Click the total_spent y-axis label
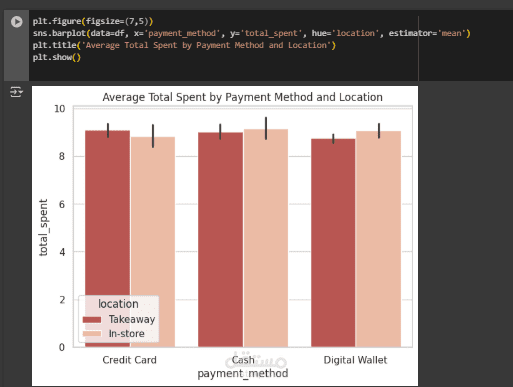This screenshot has height=387, width=513. [x=44, y=228]
